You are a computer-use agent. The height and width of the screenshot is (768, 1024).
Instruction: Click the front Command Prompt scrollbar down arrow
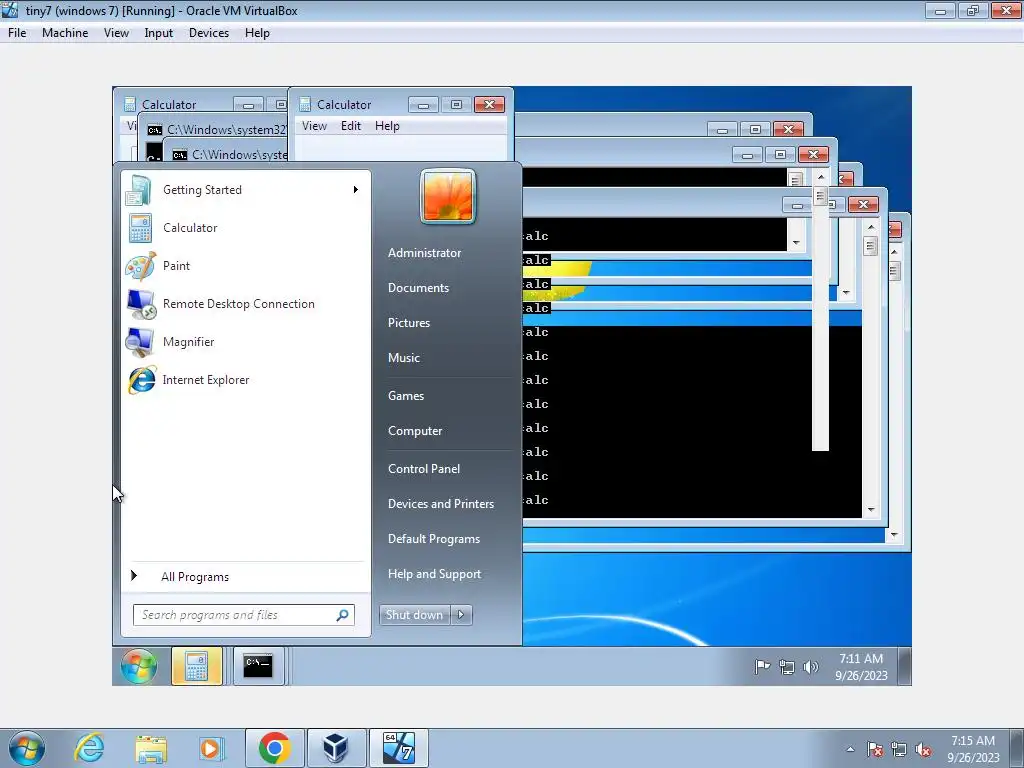(871, 509)
